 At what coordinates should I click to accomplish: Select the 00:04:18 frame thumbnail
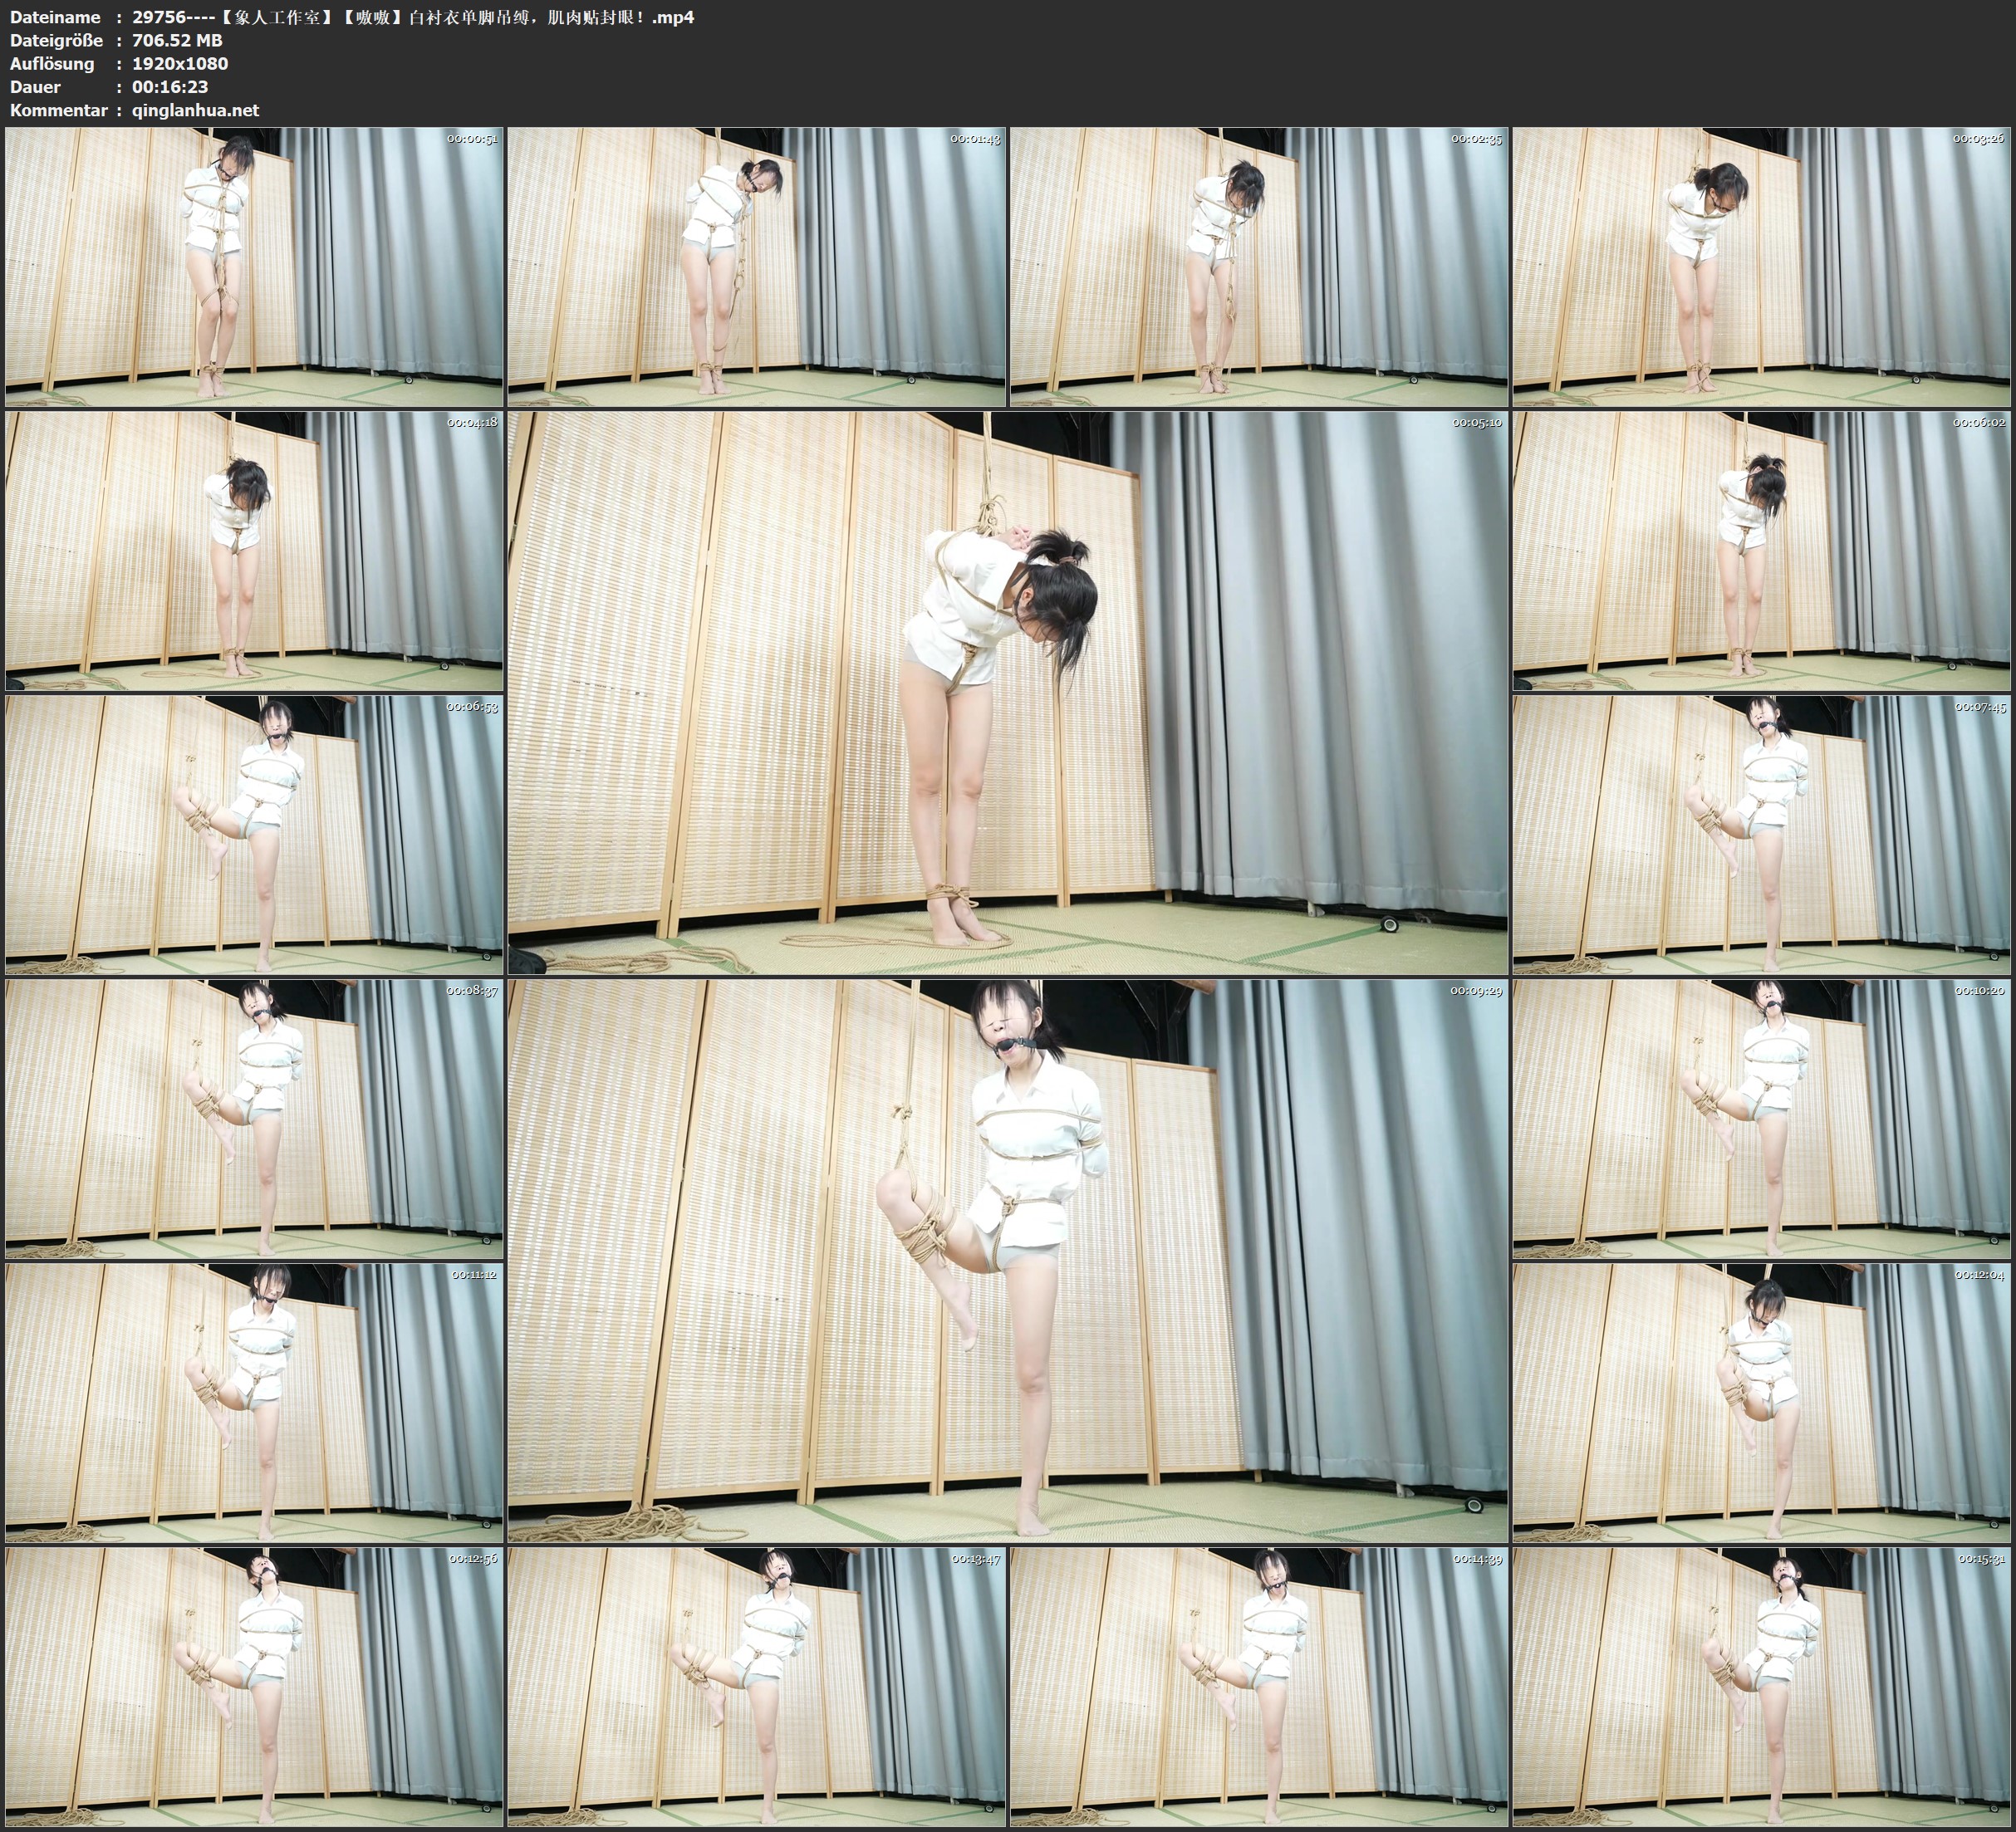click(254, 551)
